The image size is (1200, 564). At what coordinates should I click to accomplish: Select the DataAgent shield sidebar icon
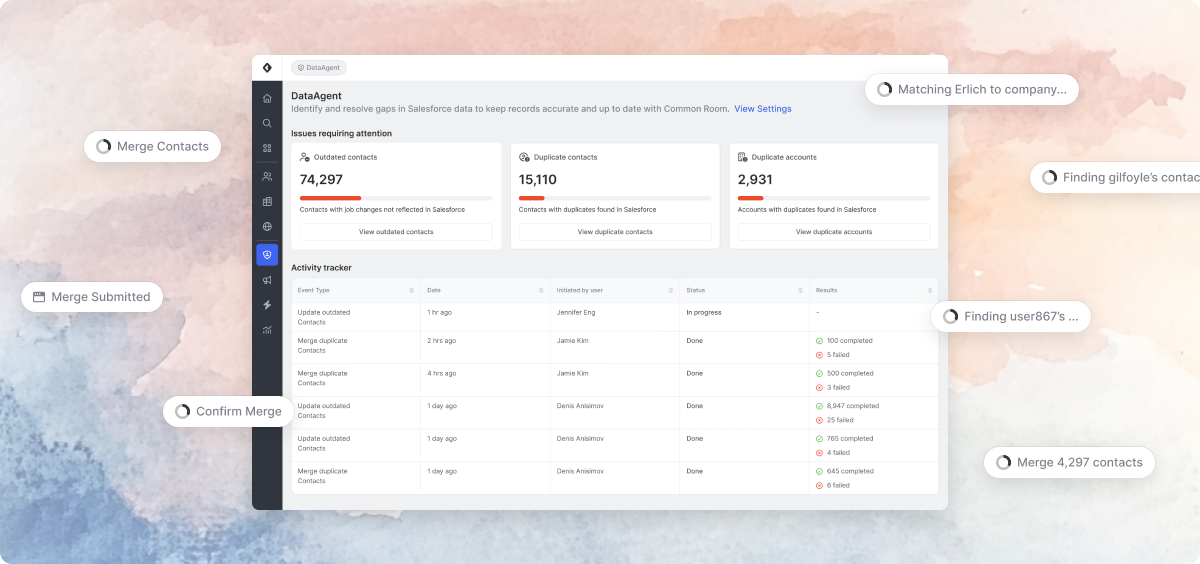coord(267,255)
